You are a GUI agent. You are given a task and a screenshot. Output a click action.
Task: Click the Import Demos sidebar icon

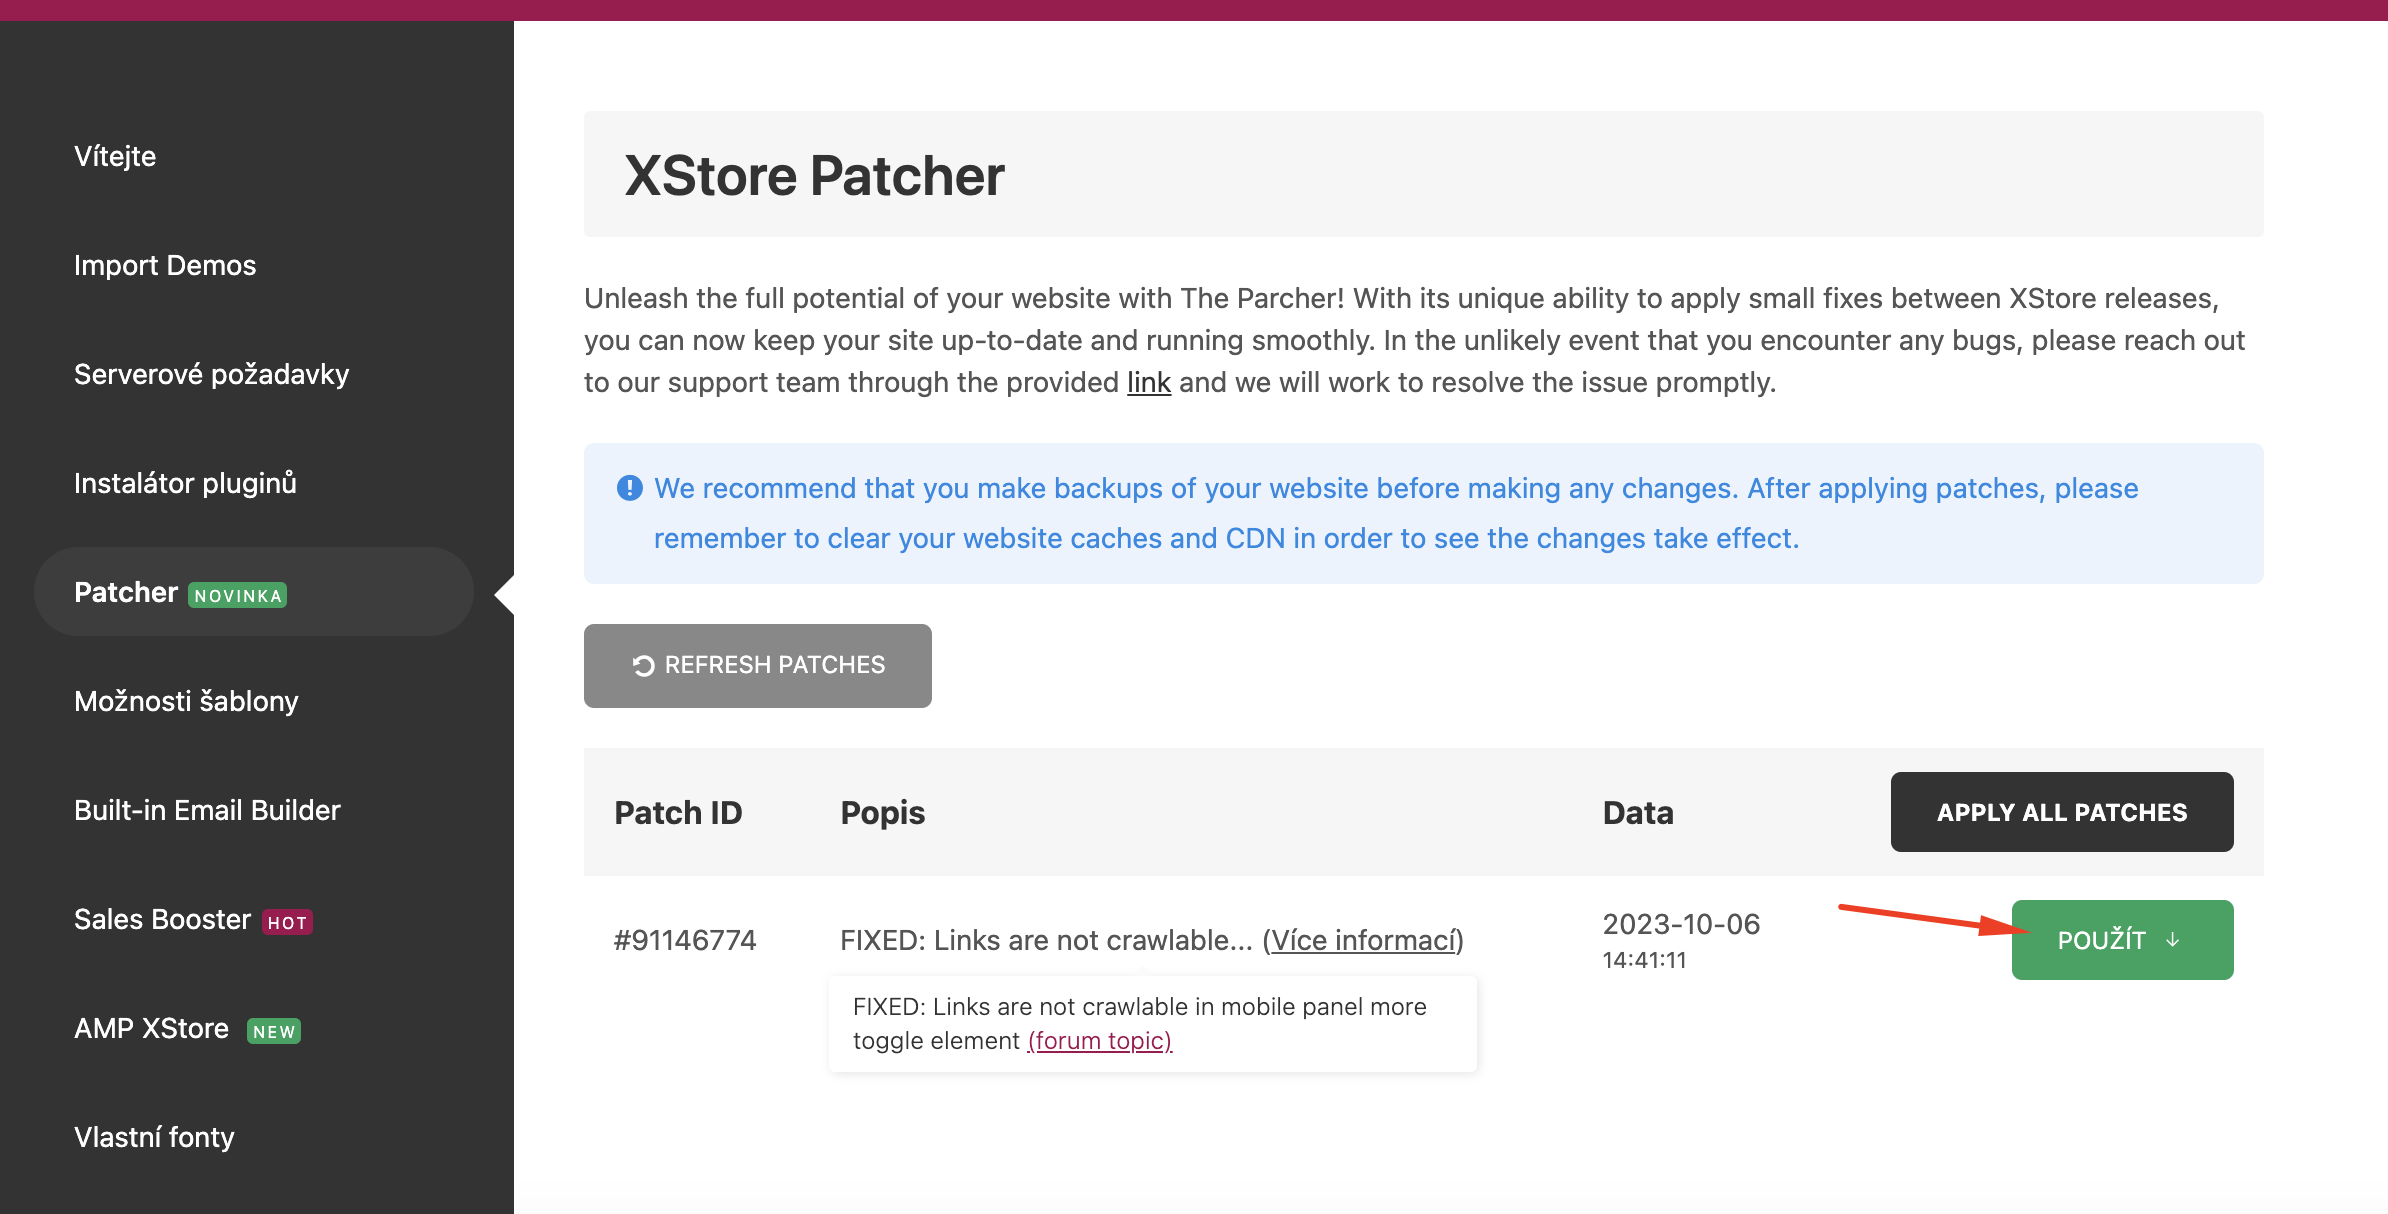pyautogui.click(x=167, y=263)
